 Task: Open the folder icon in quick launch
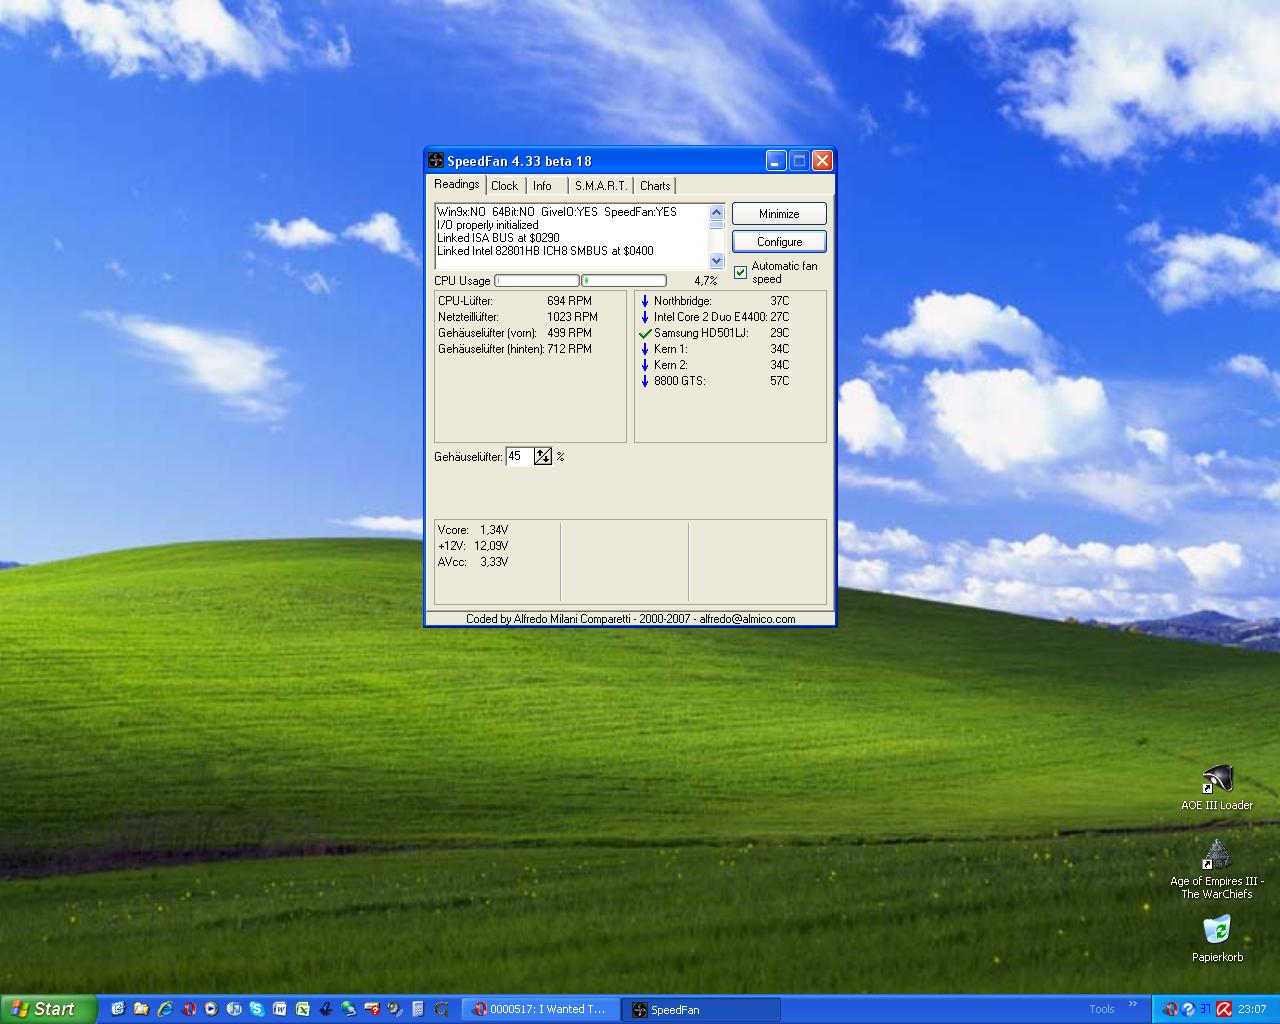(141, 1009)
